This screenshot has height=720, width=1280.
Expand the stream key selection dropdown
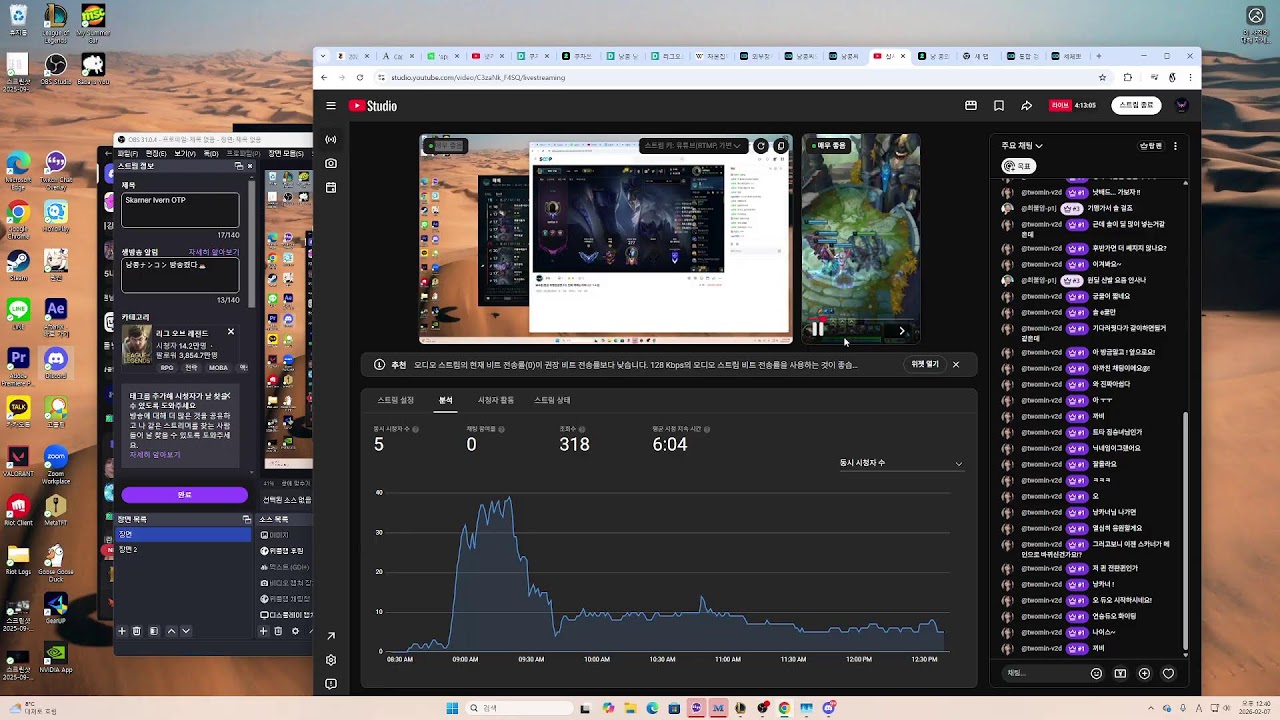click(x=692, y=146)
